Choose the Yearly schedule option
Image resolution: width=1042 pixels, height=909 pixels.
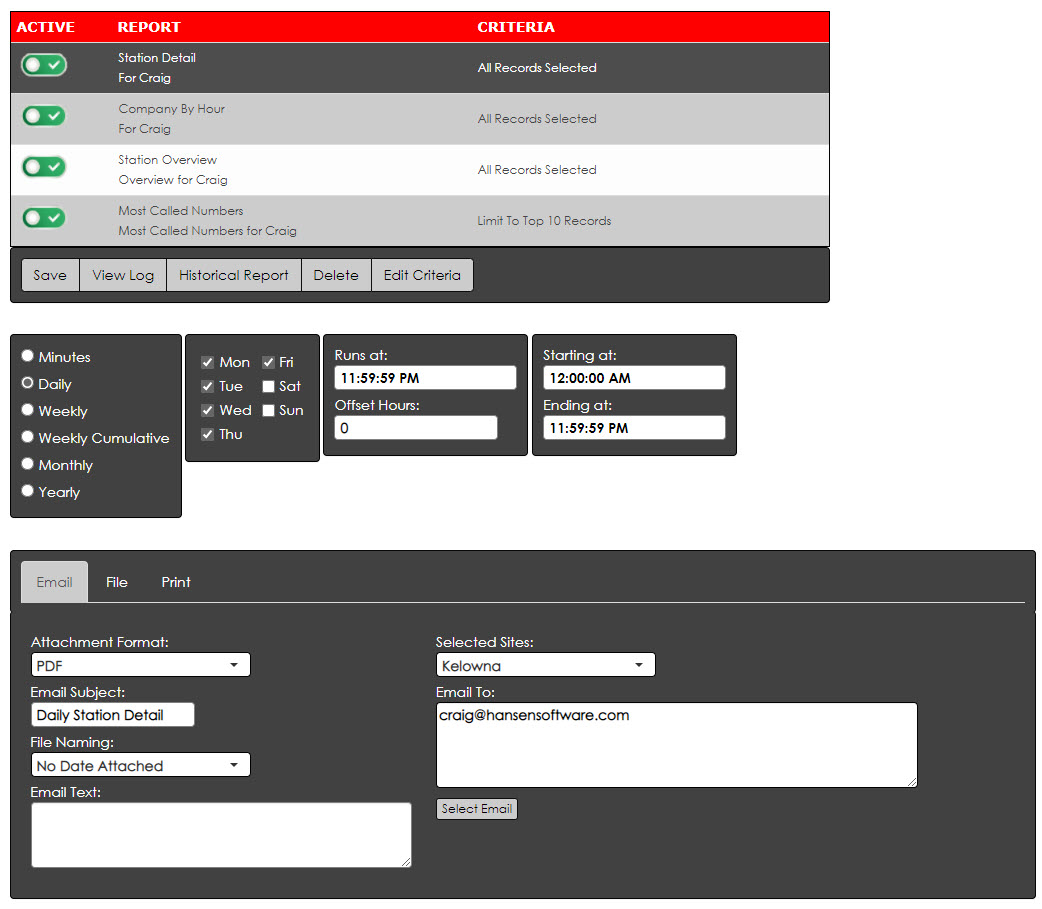click(27, 490)
